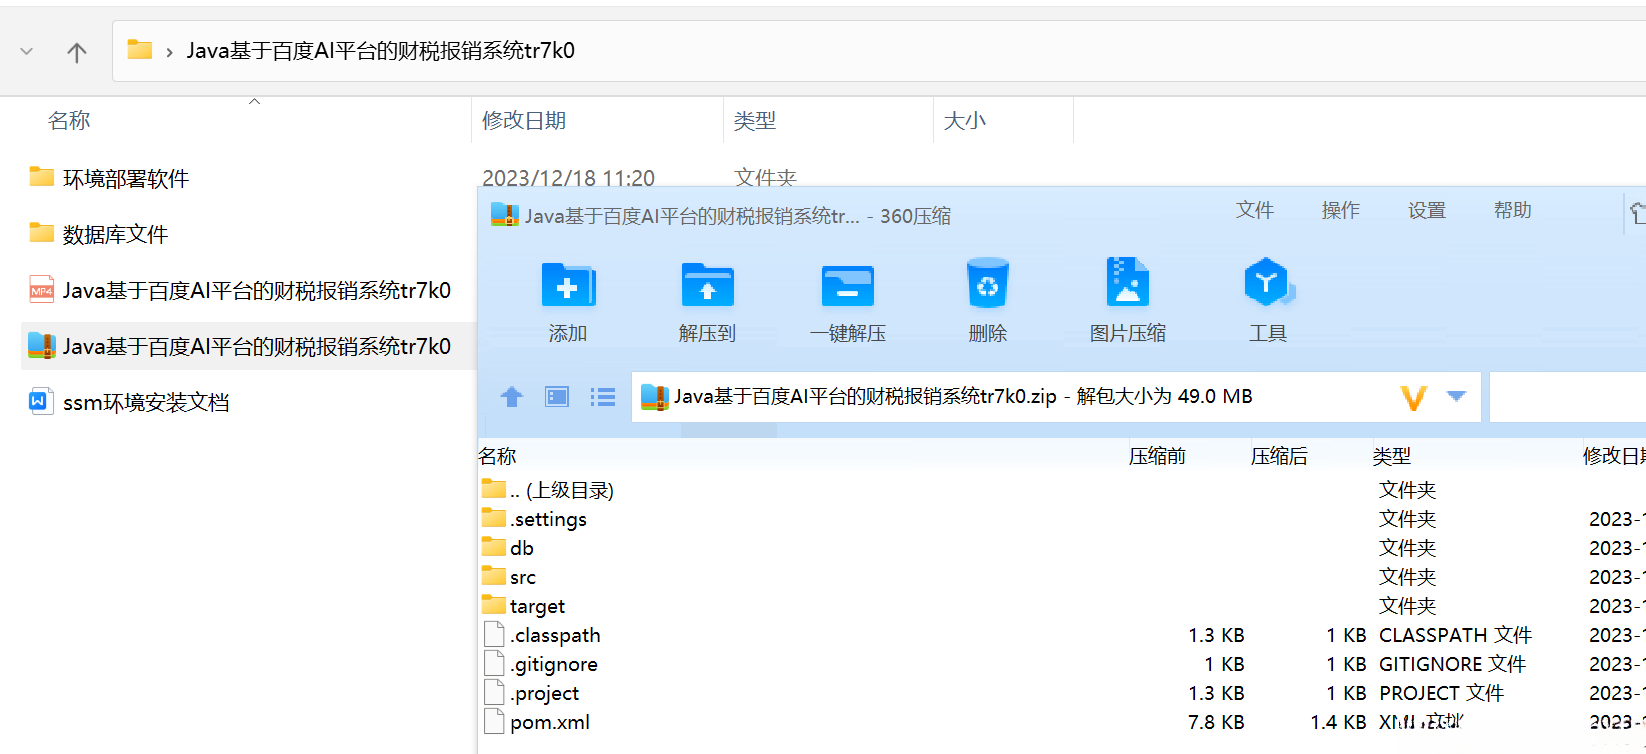
Task: Click the folder icon in Explorer address bar
Action: [x=140, y=50]
